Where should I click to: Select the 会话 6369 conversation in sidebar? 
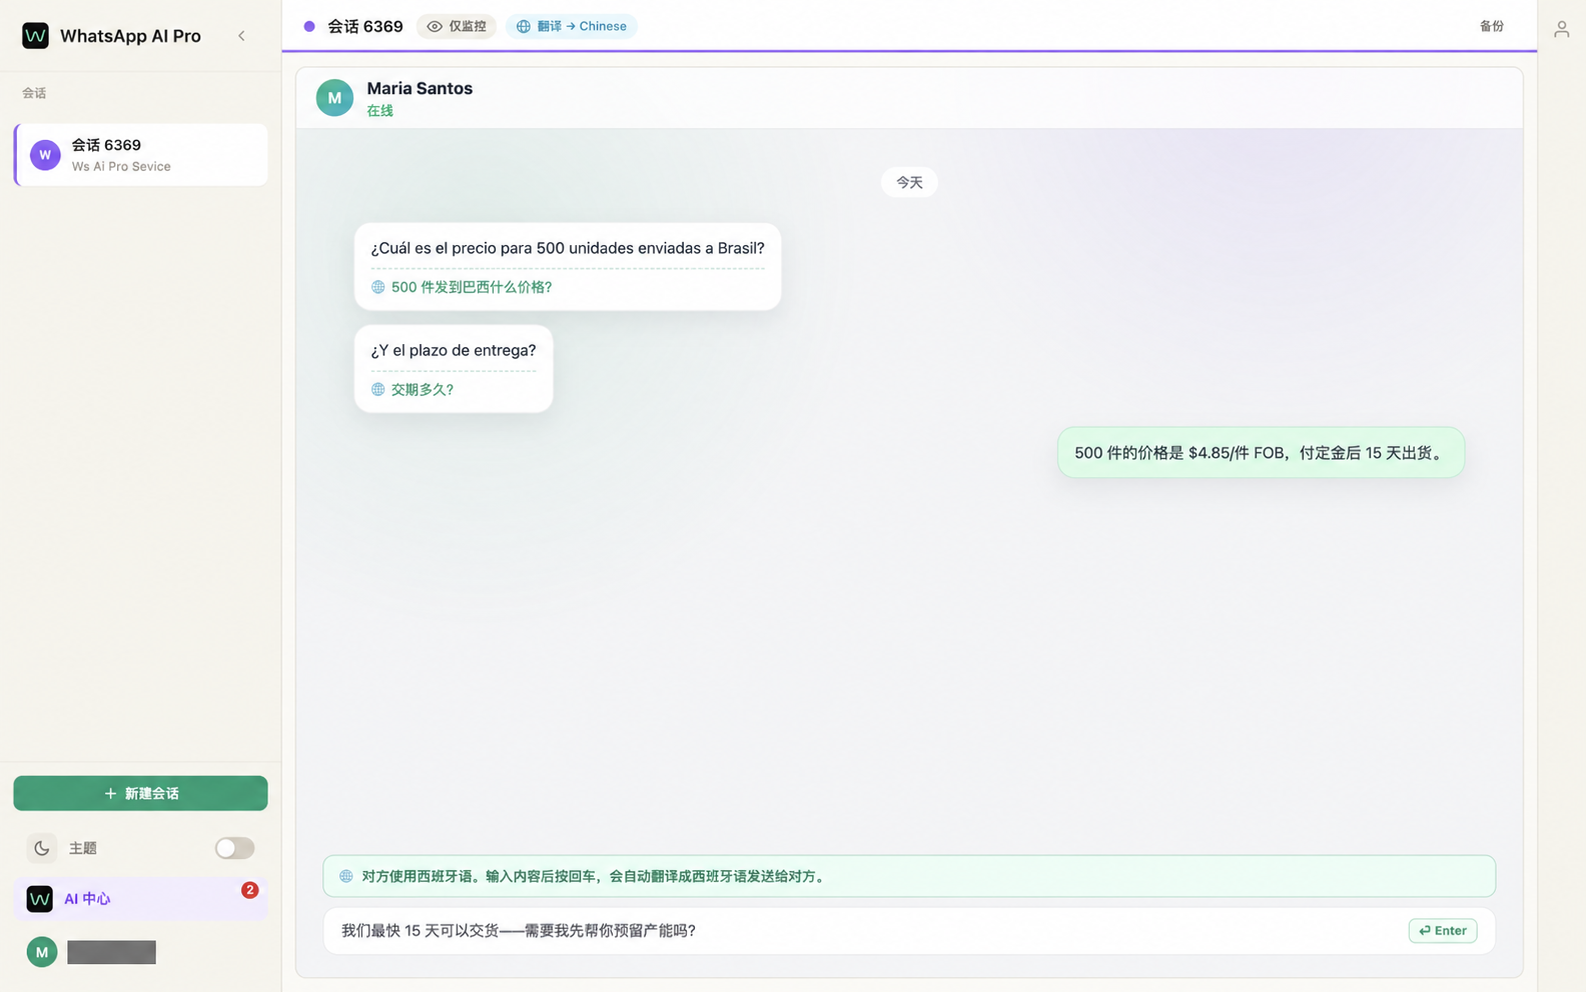pyautogui.click(x=141, y=155)
